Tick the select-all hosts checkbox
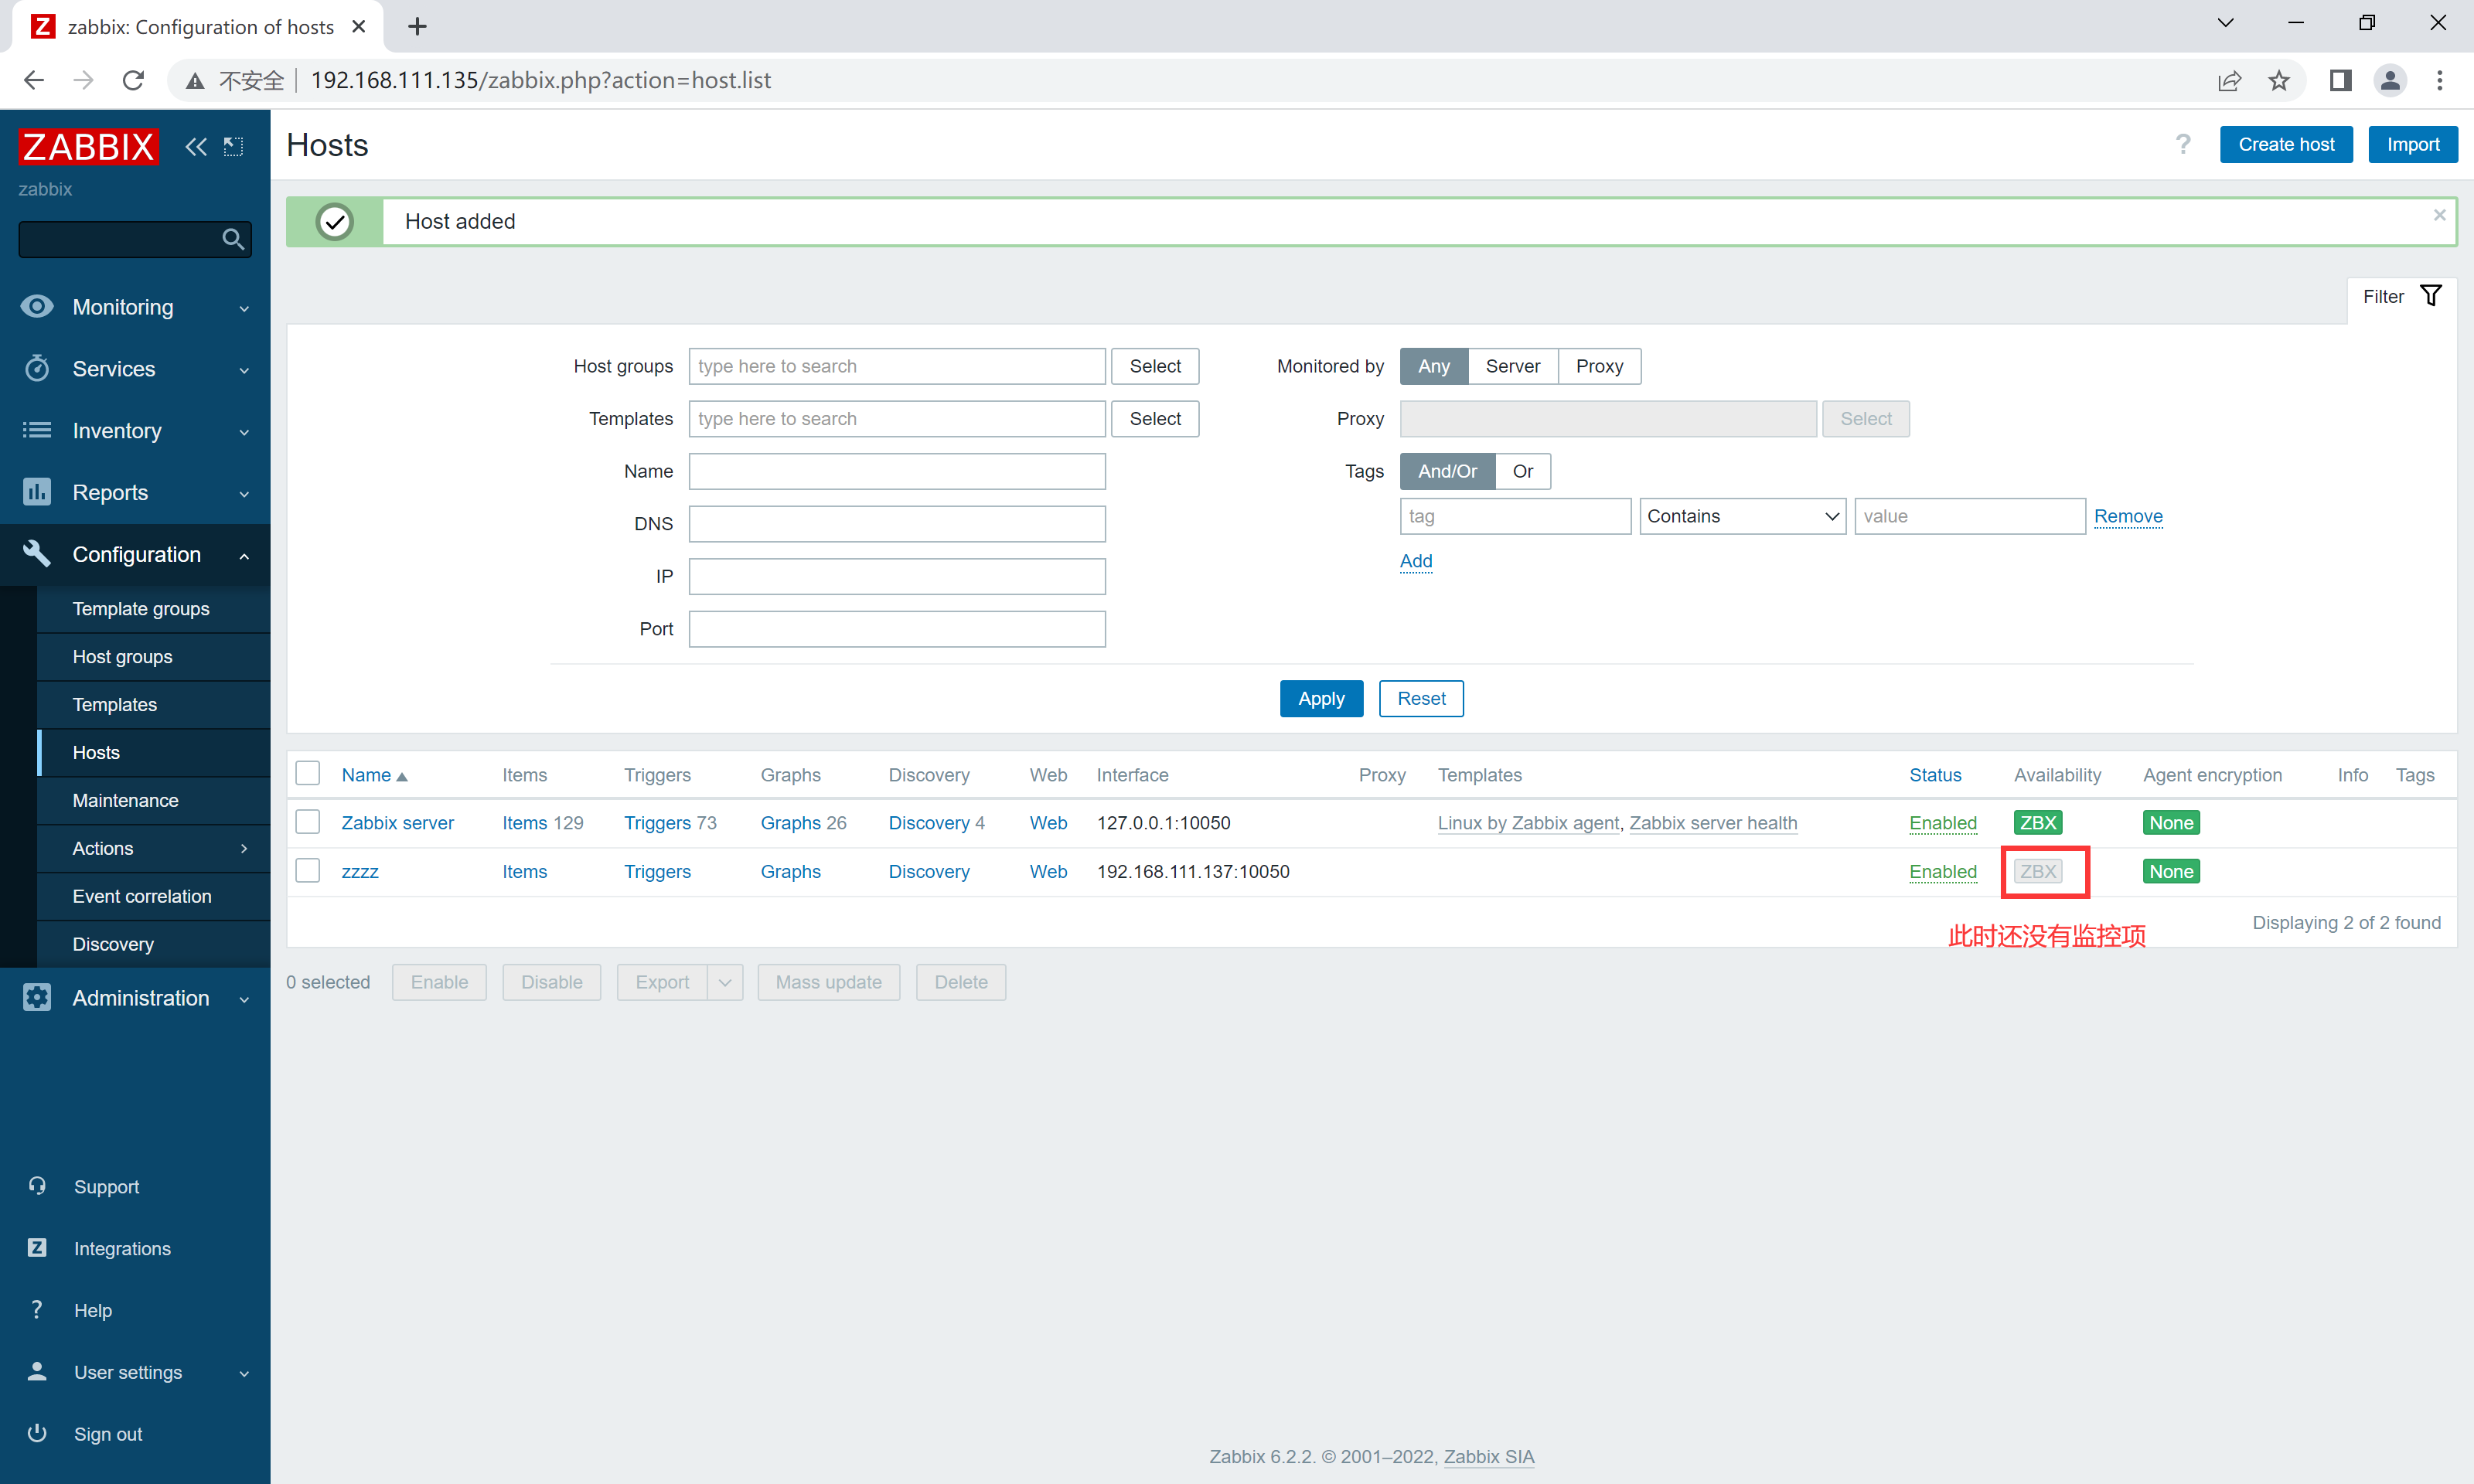The image size is (2474, 1484). [x=308, y=773]
